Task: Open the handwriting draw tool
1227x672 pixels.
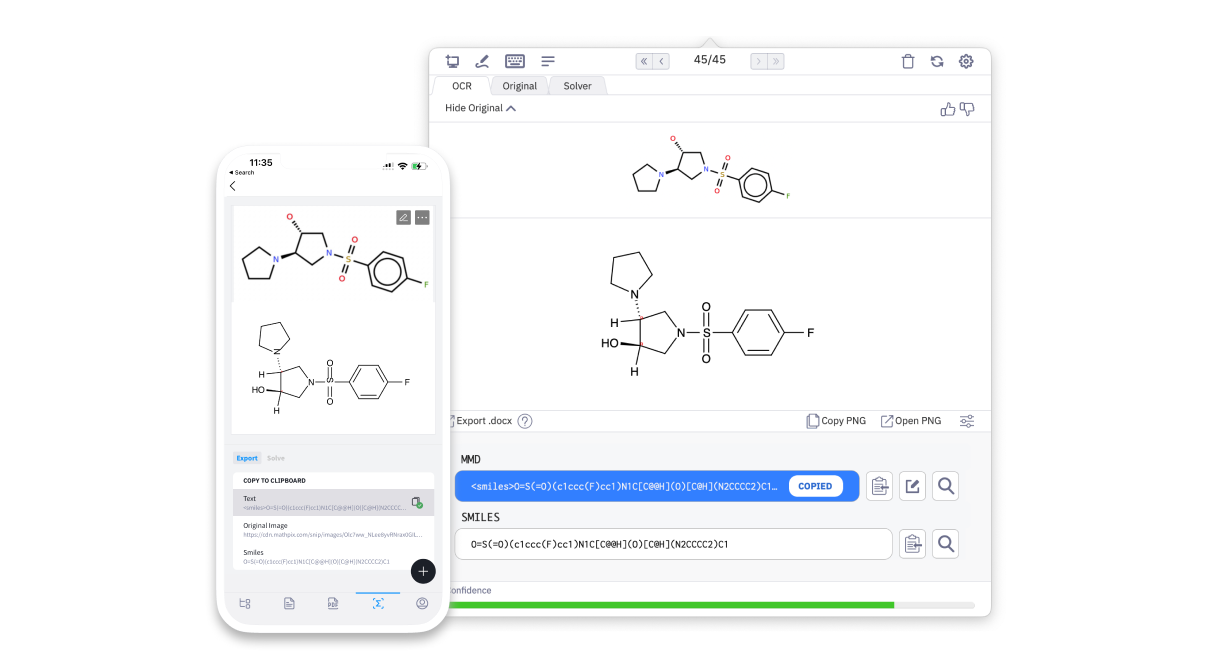Action: [x=482, y=61]
